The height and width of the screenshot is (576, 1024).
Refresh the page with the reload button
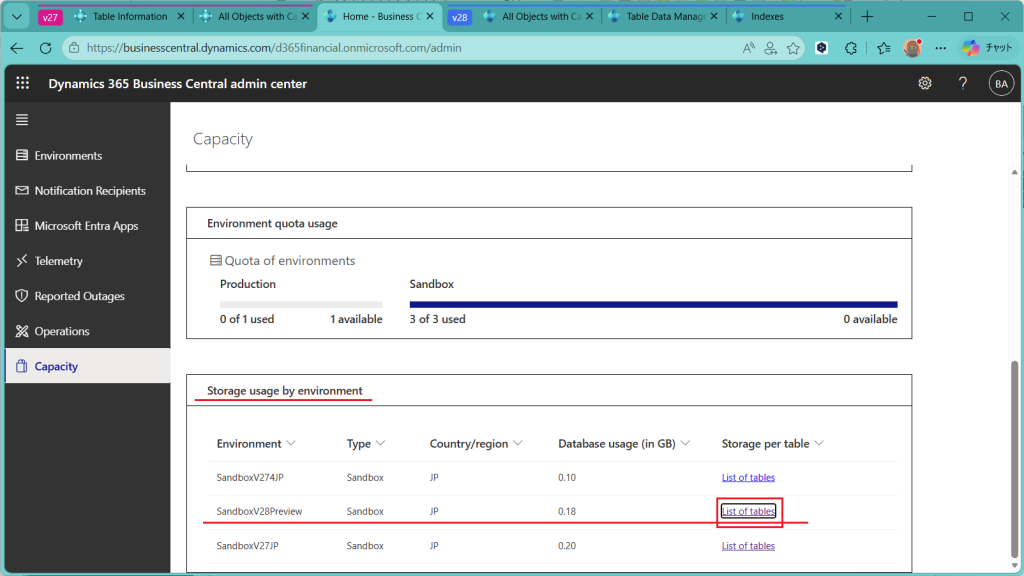(x=45, y=48)
